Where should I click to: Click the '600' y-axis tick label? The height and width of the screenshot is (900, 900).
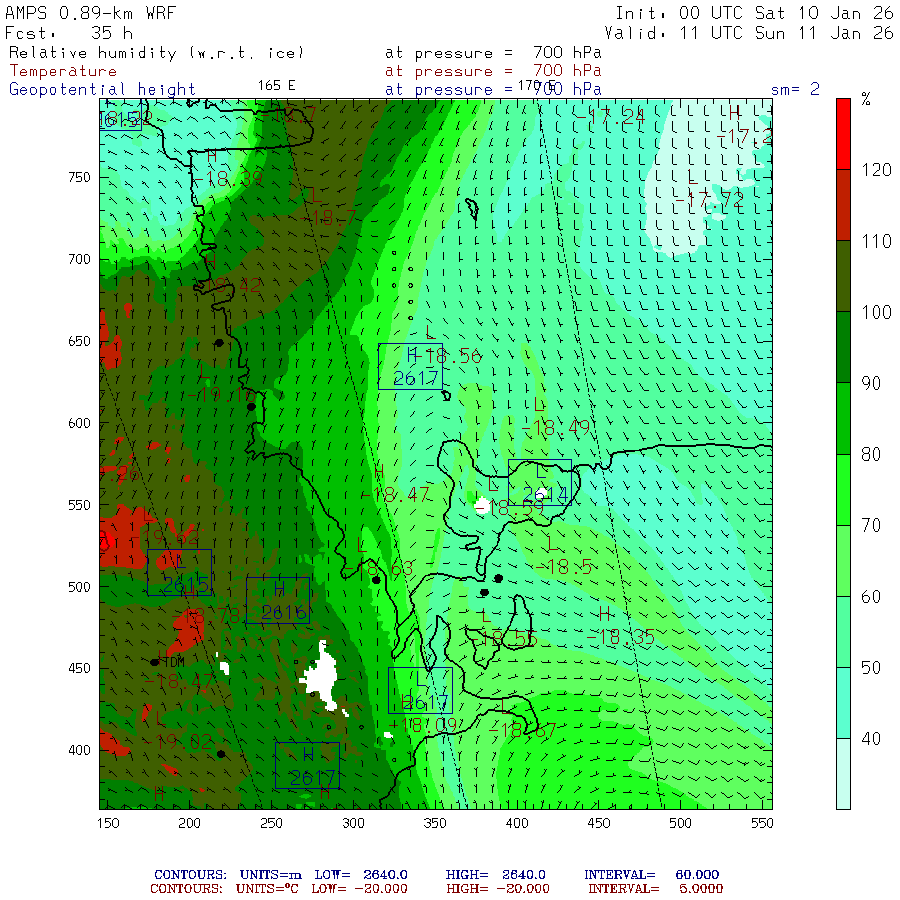pos(79,423)
